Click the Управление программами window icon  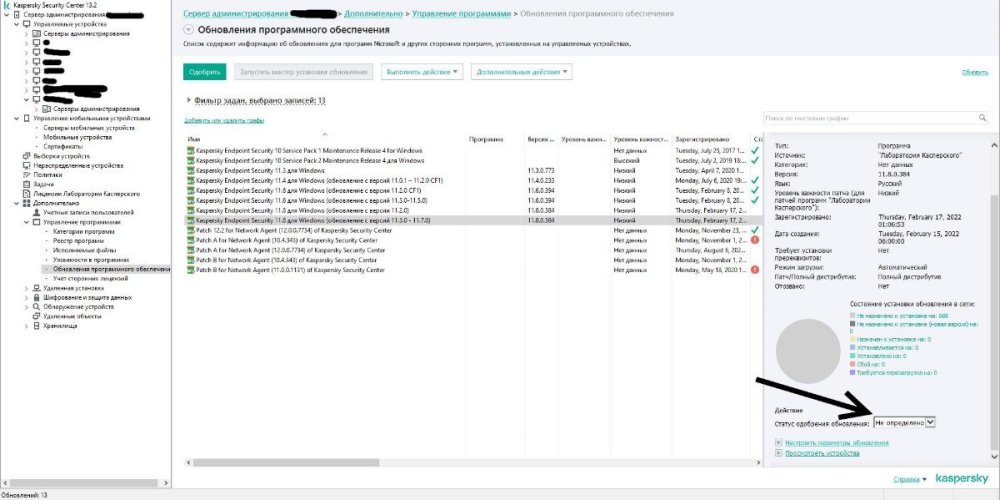click(x=36, y=222)
